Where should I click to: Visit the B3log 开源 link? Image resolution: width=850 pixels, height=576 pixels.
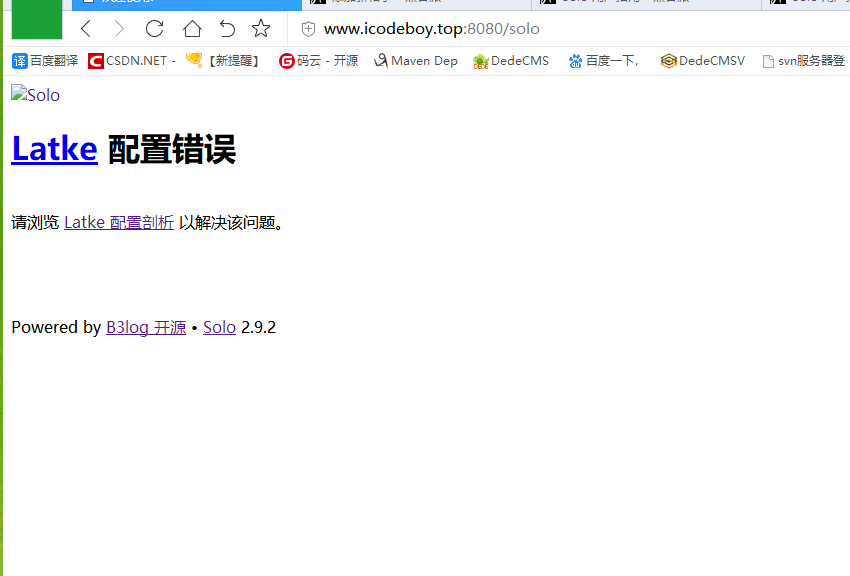coord(146,327)
